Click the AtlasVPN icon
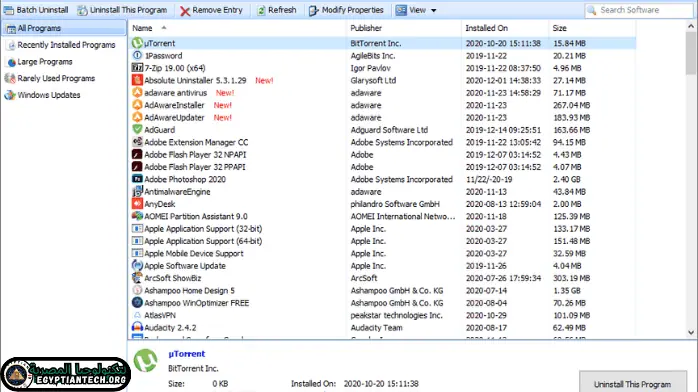The image size is (698, 392). [x=137, y=315]
